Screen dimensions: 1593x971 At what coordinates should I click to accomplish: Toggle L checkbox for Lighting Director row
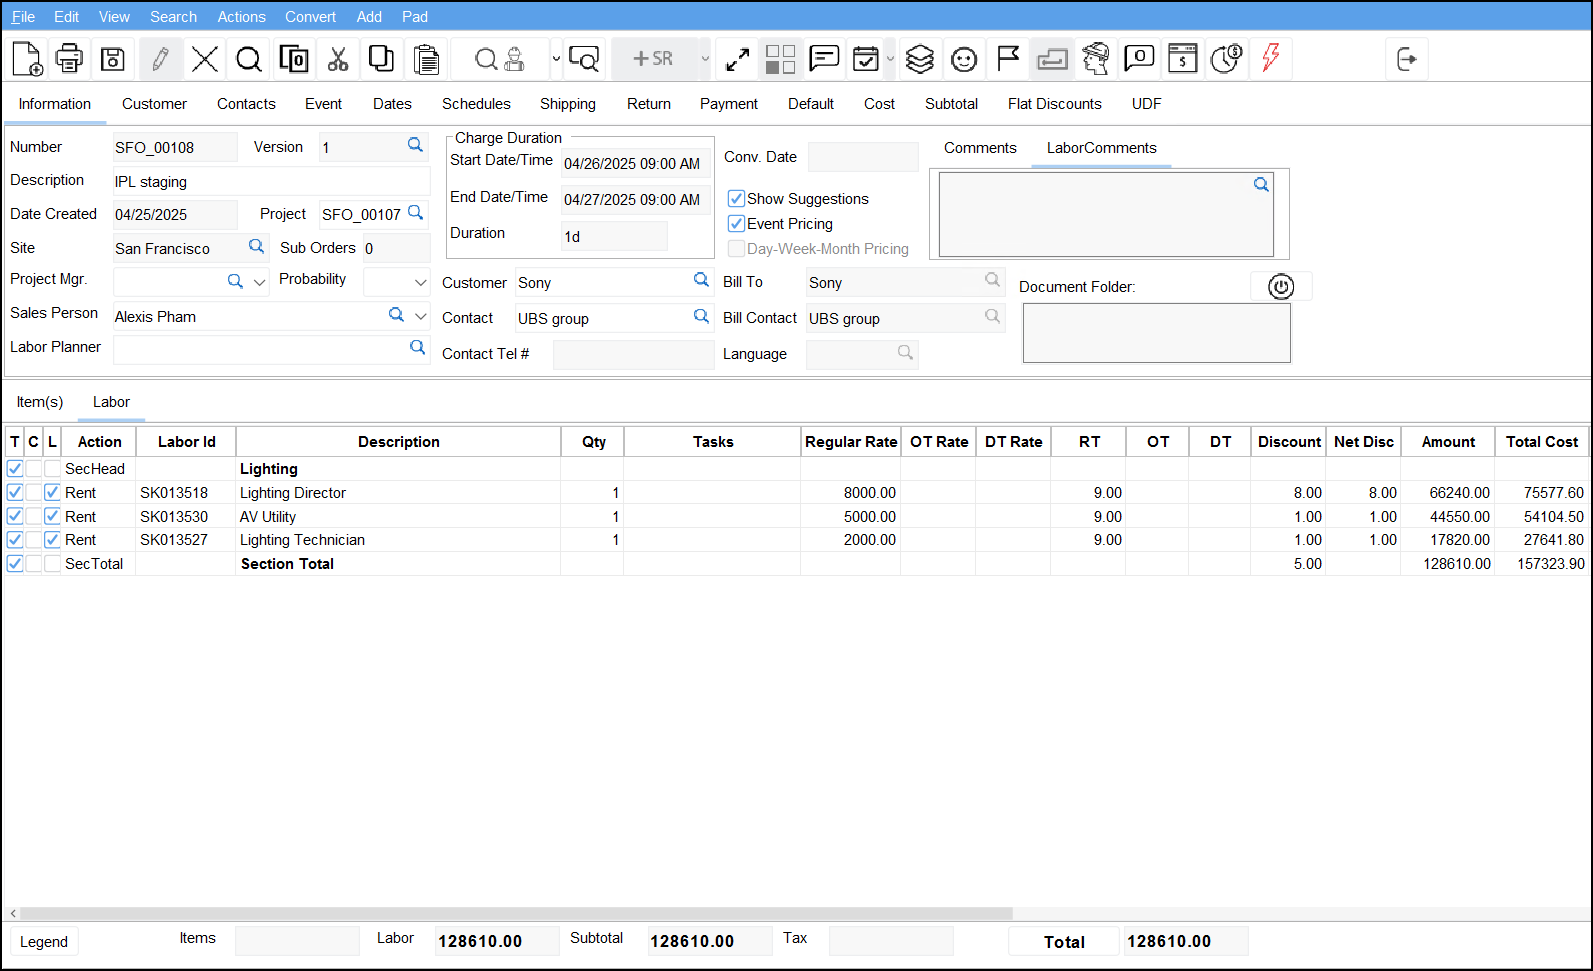click(x=52, y=493)
